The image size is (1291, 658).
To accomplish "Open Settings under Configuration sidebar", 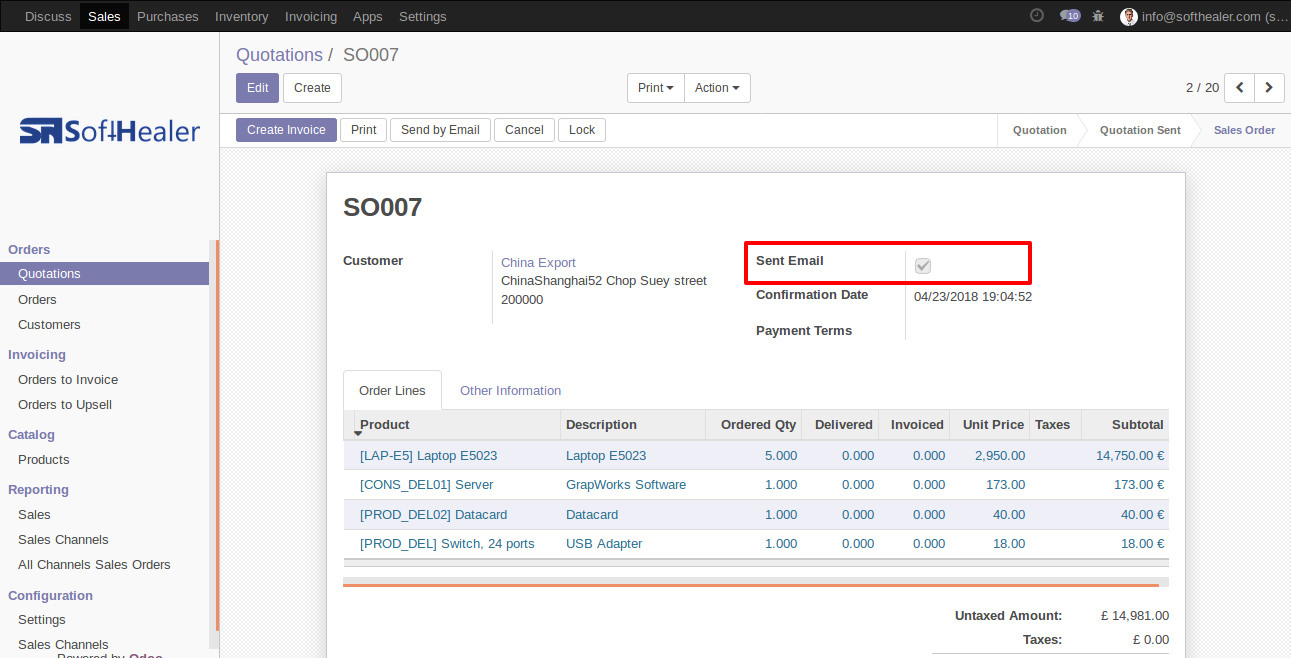I will coord(42,619).
